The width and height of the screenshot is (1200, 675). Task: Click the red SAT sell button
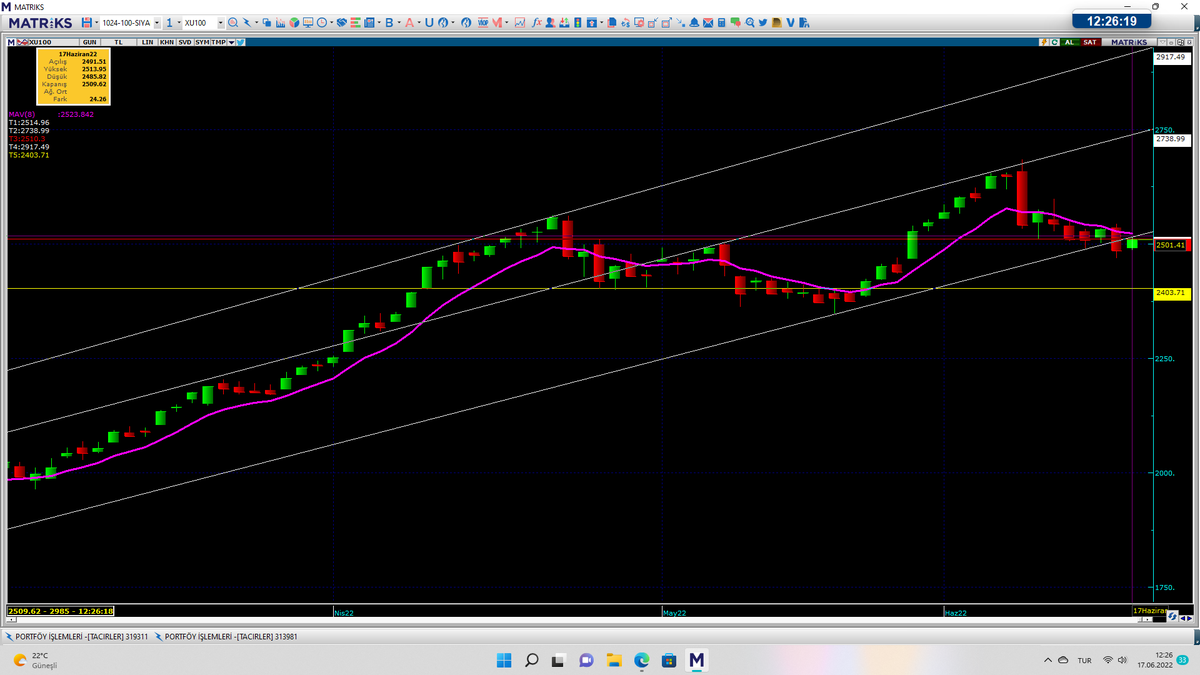[1090, 43]
